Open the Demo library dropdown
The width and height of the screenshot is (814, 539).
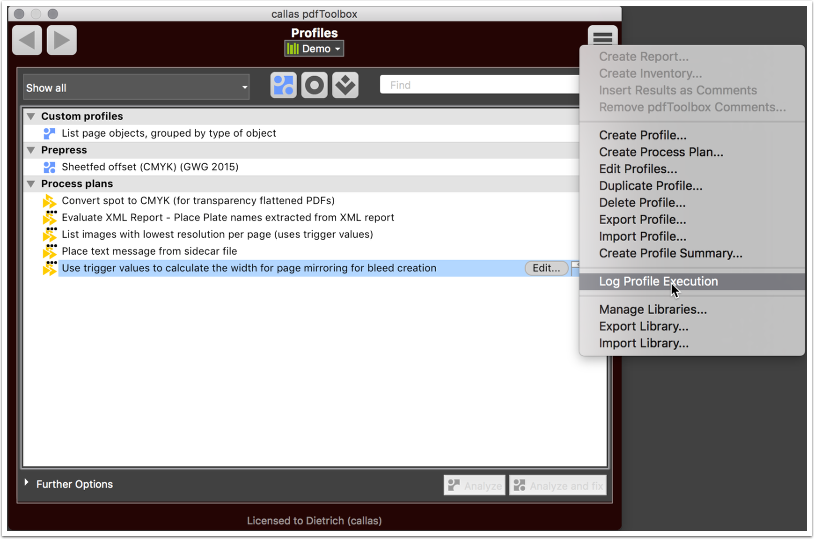click(314, 49)
